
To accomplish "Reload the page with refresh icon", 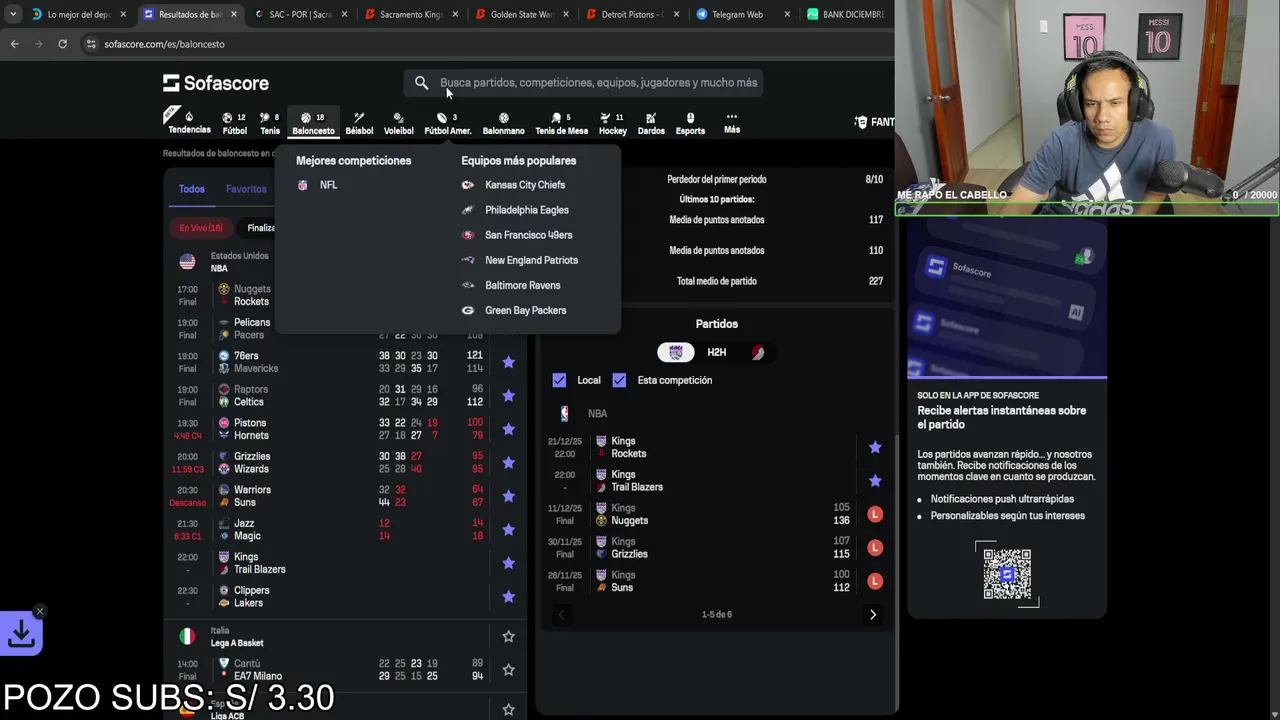I will pos(62,44).
